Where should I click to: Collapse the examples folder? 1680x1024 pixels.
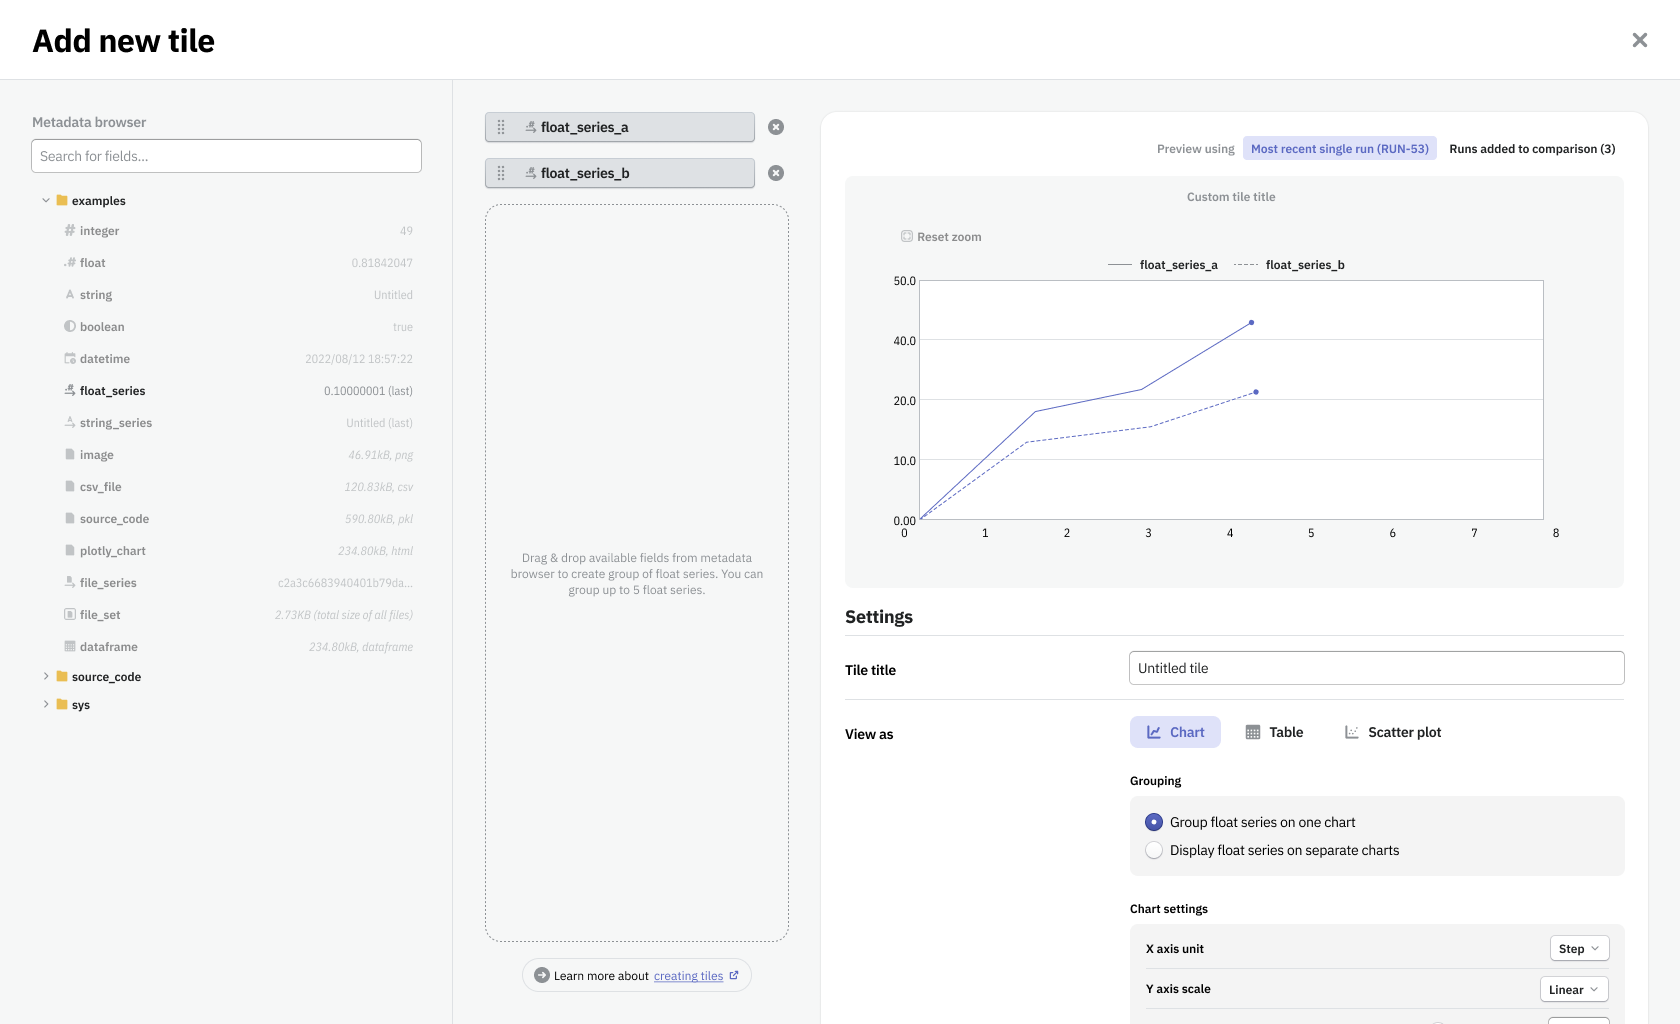(46, 200)
